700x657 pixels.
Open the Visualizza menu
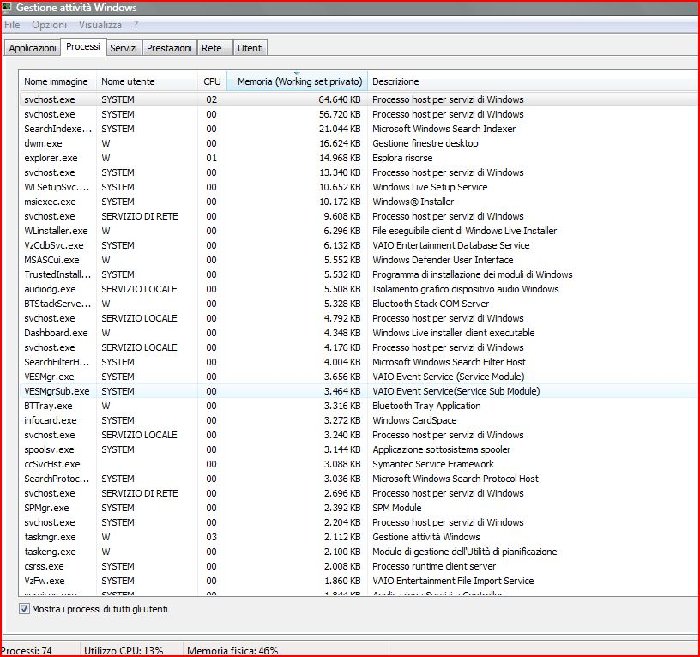tap(100, 25)
